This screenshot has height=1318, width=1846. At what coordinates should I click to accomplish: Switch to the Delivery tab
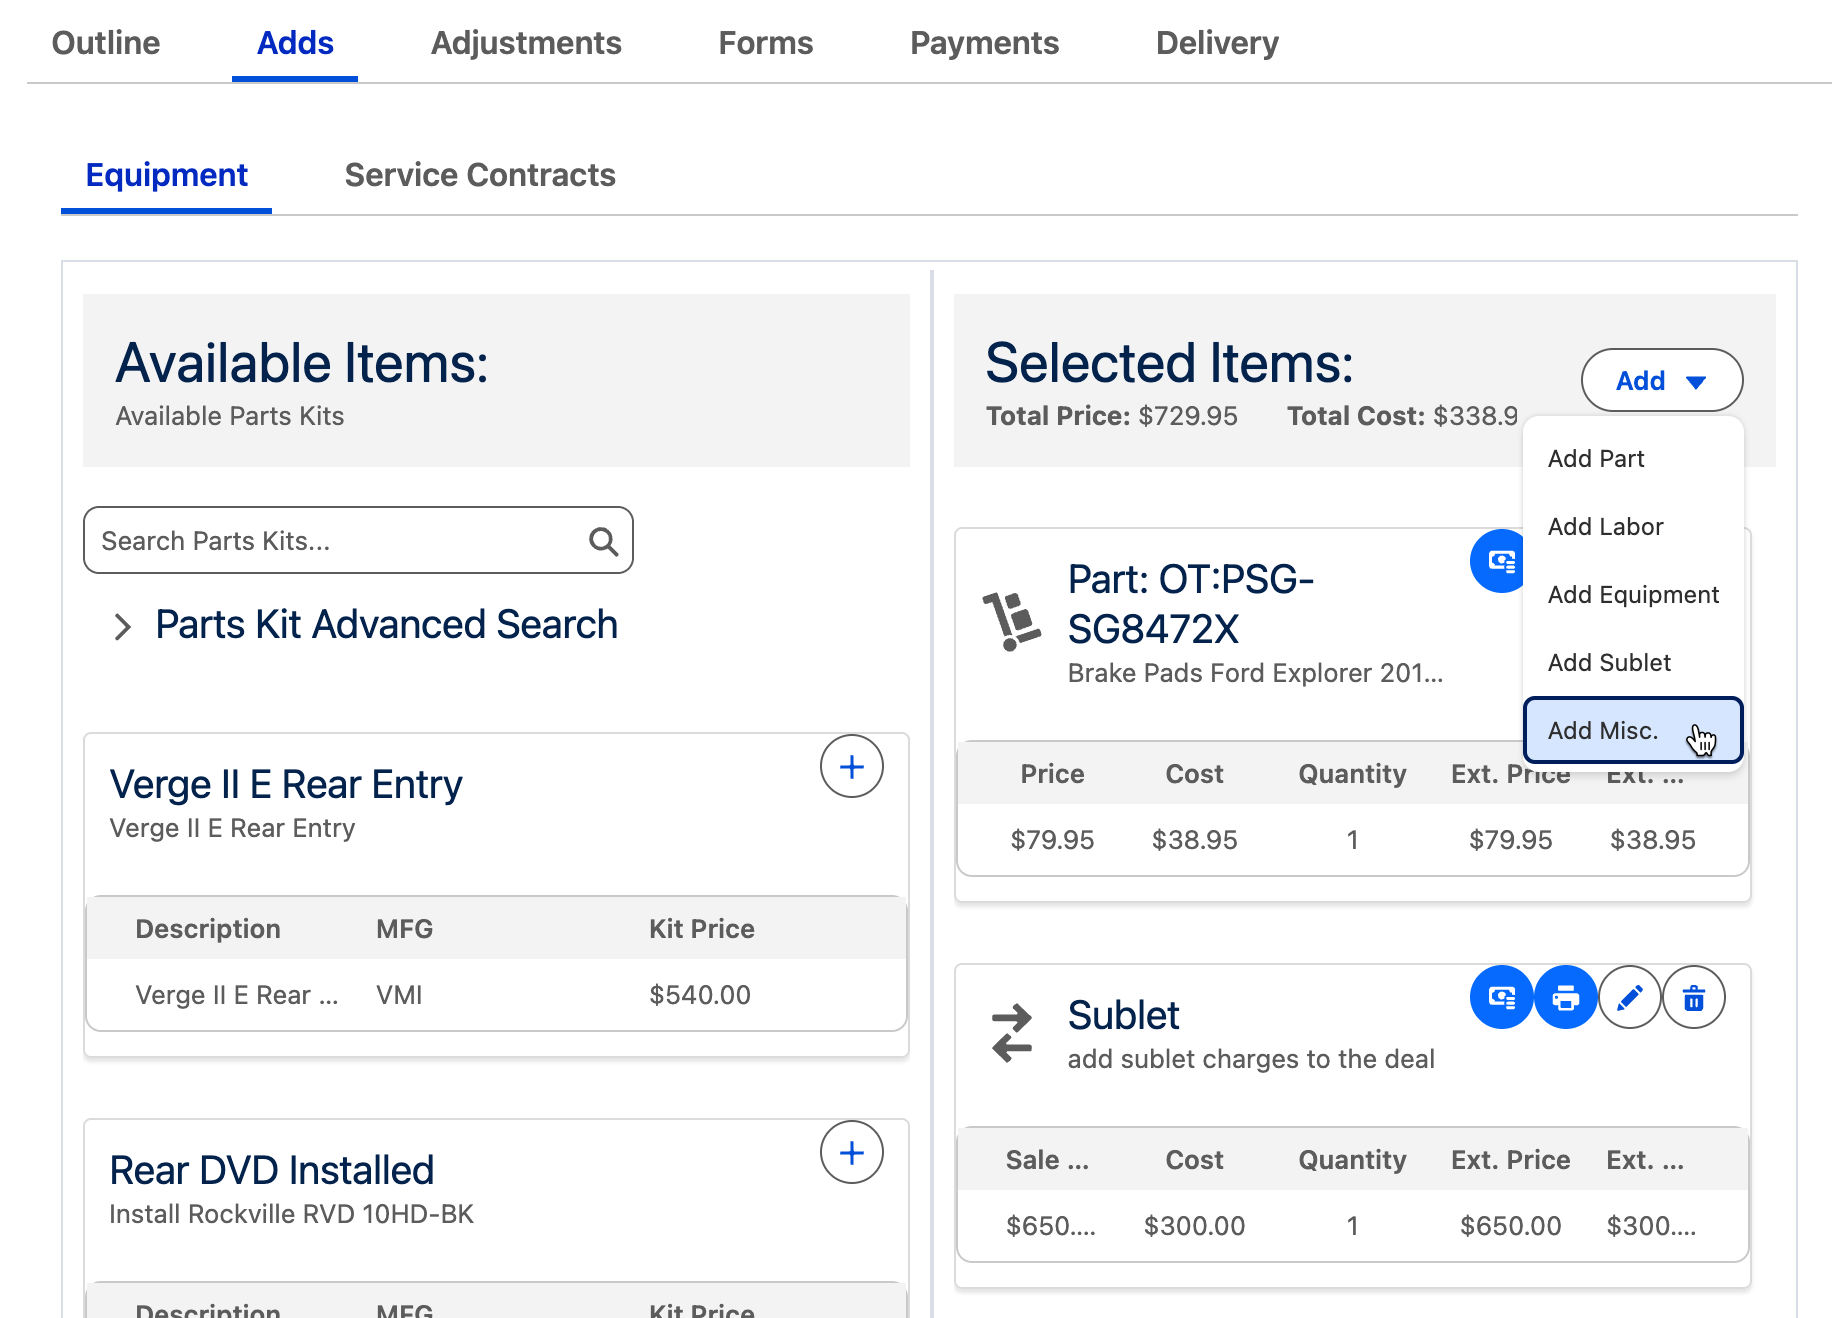click(x=1217, y=43)
